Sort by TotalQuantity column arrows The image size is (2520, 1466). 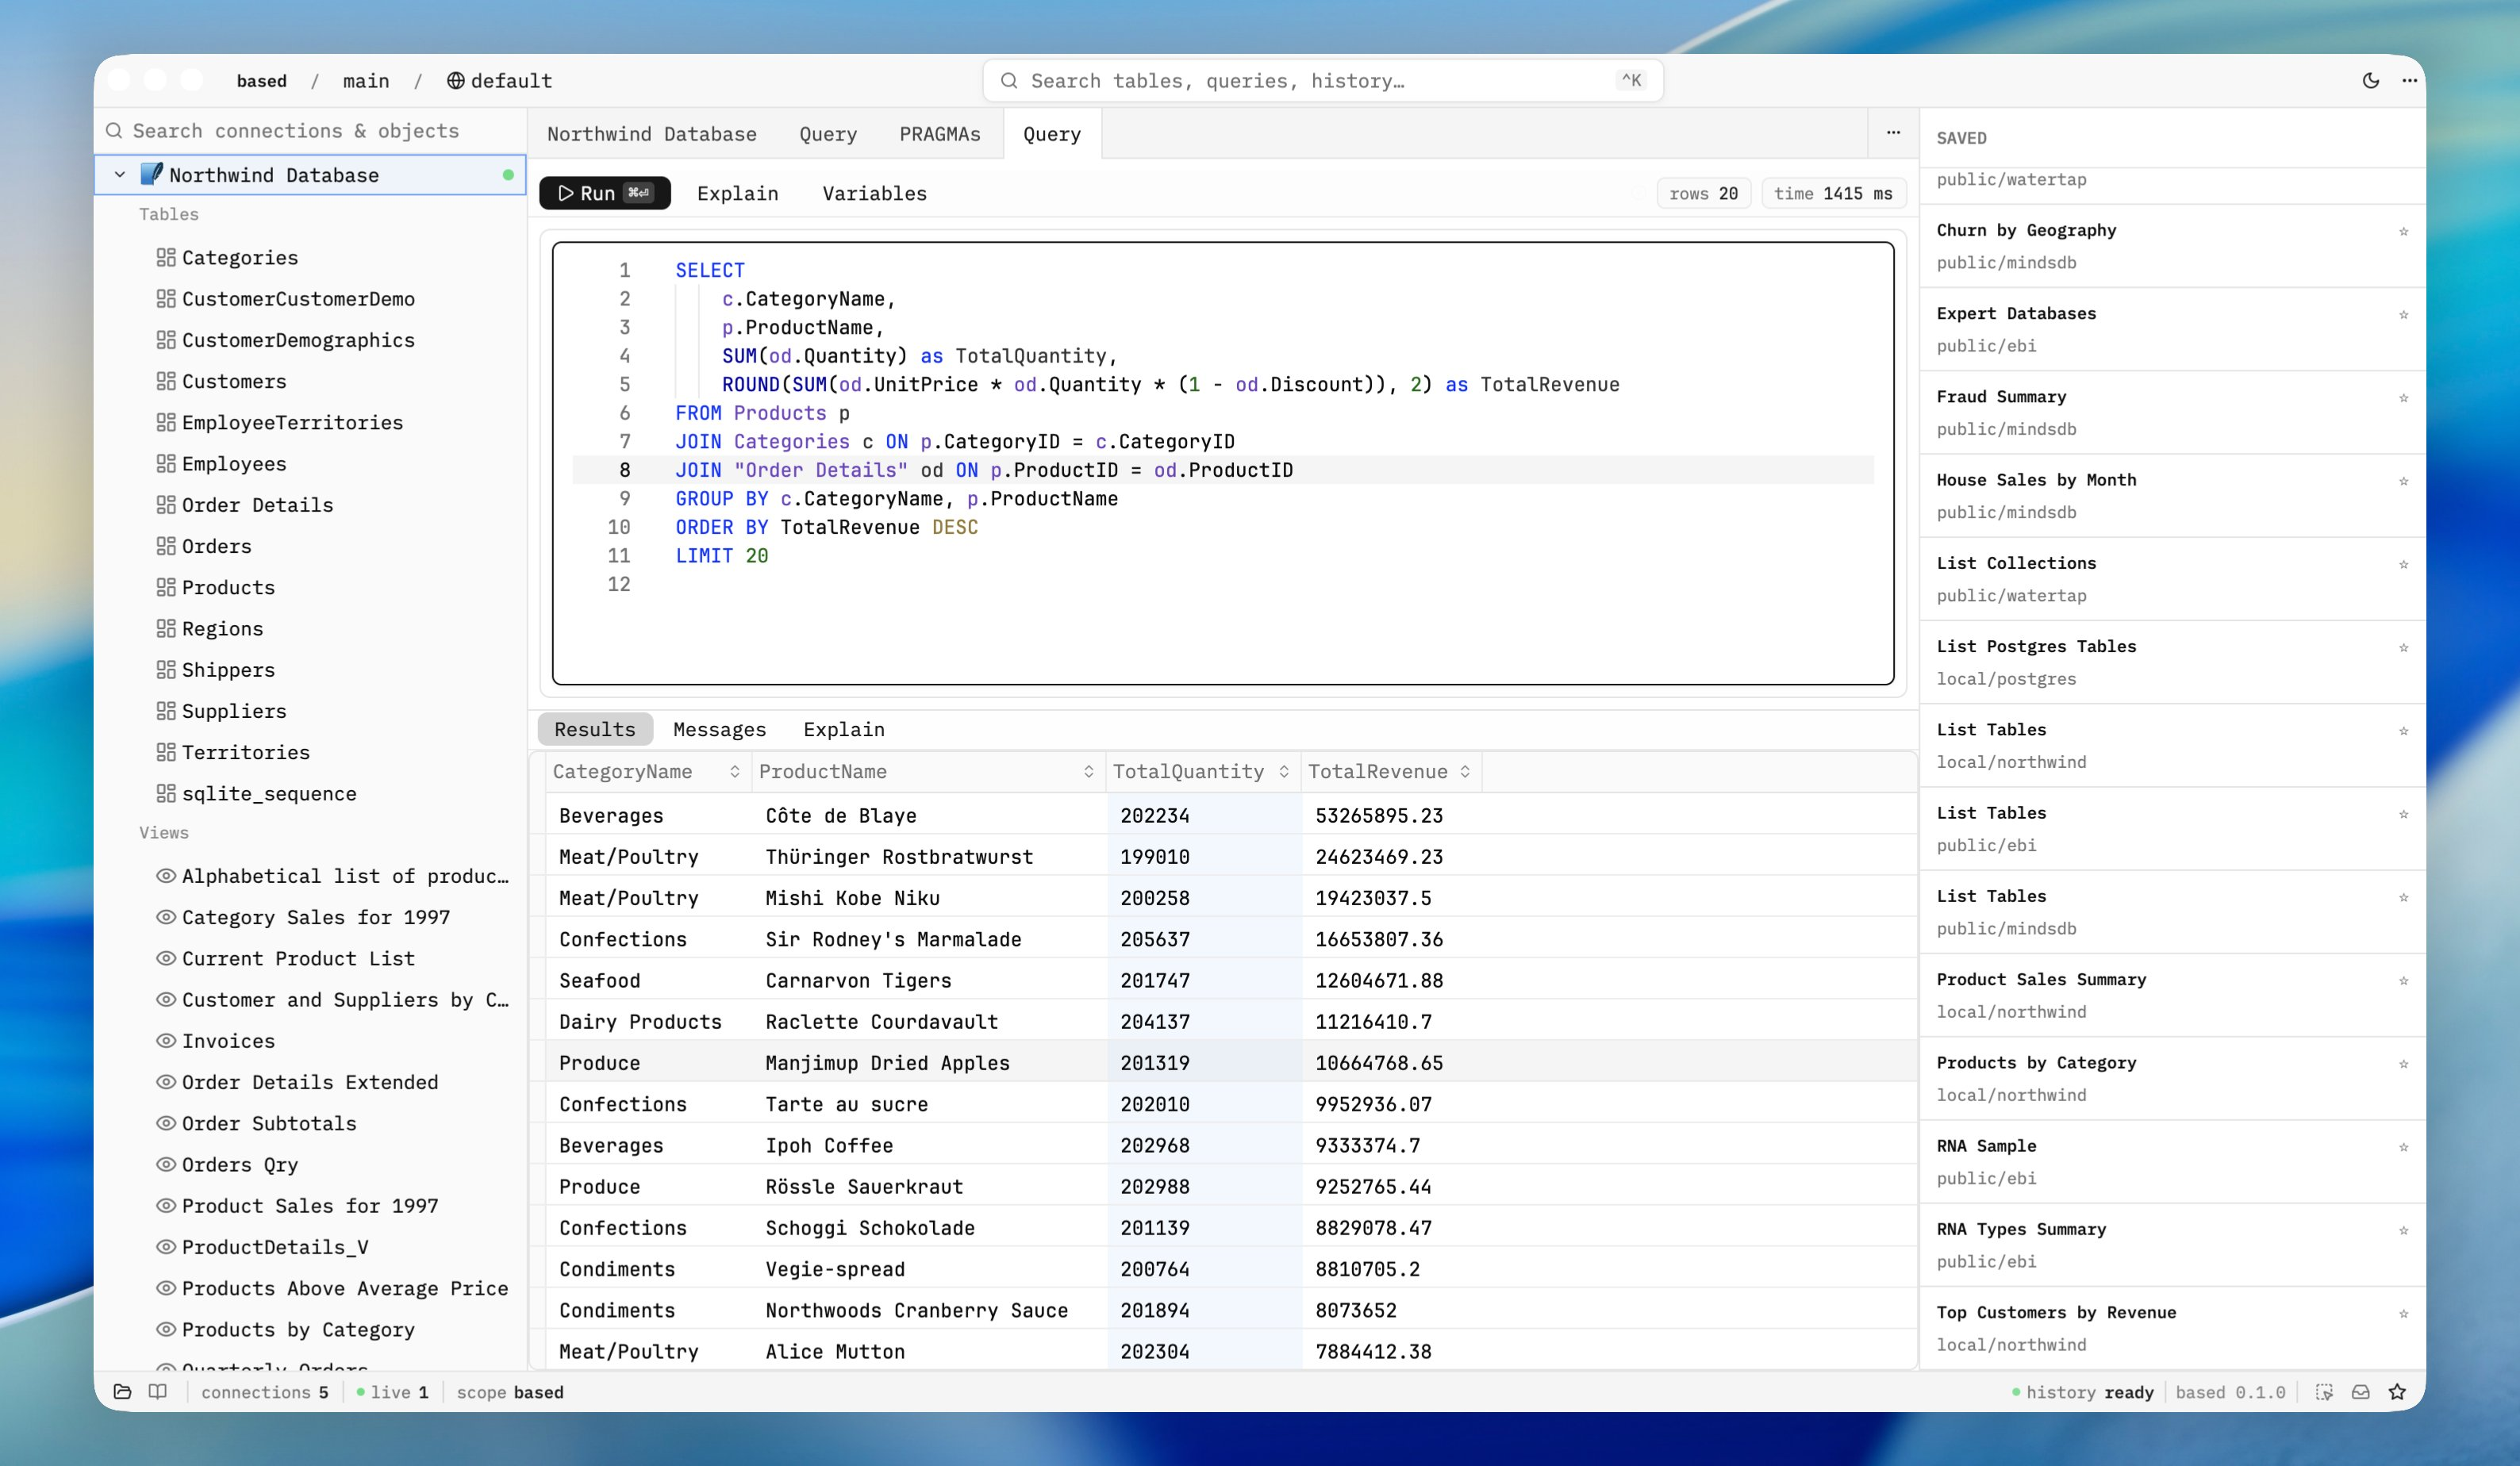(x=1284, y=771)
